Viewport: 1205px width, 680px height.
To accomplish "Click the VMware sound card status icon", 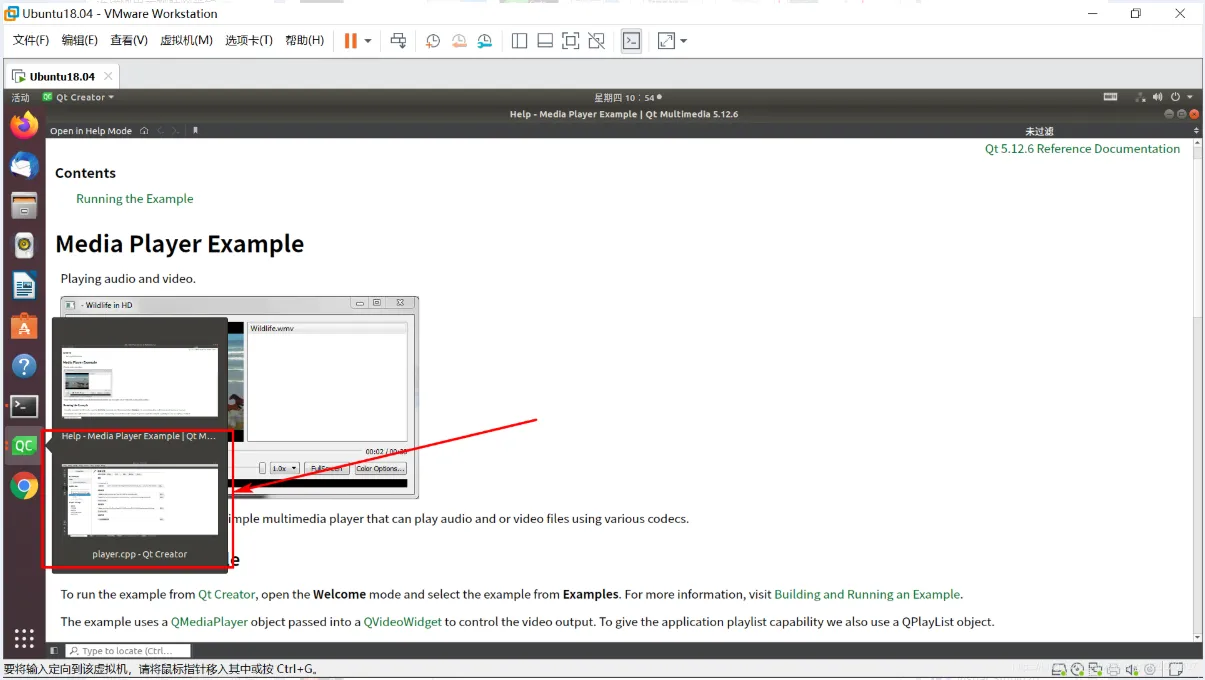I will pyautogui.click(x=1131, y=670).
